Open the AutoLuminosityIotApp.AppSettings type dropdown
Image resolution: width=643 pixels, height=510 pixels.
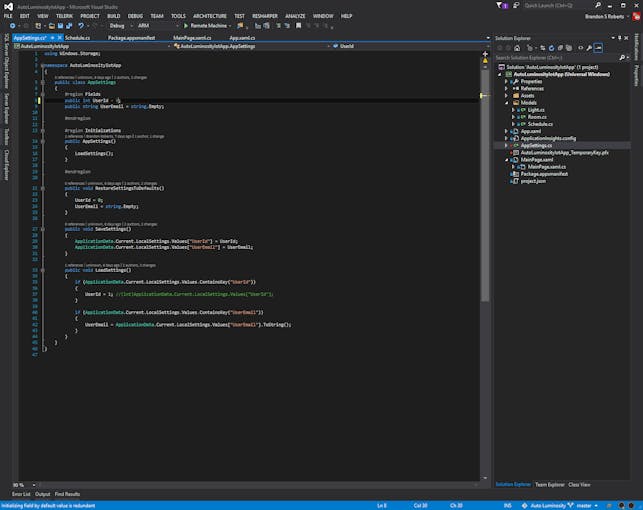(x=252, y=46)
